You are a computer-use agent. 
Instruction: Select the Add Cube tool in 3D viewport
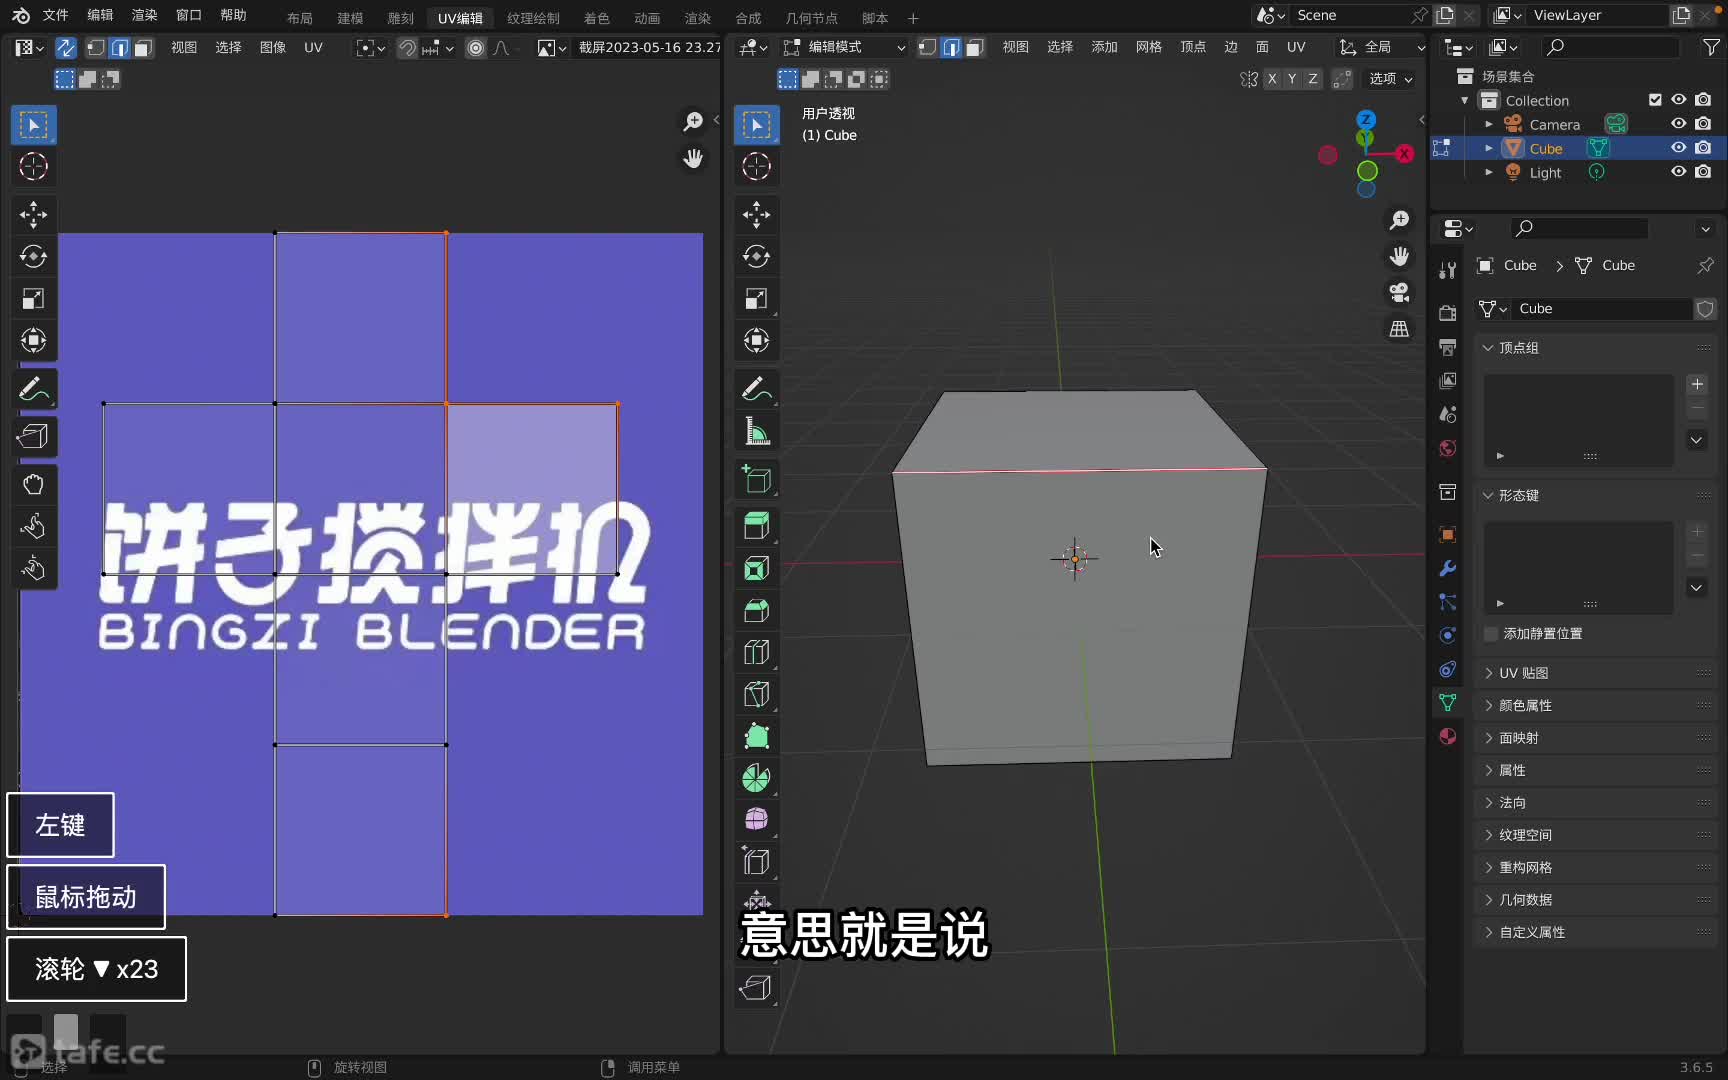(757, 479)
